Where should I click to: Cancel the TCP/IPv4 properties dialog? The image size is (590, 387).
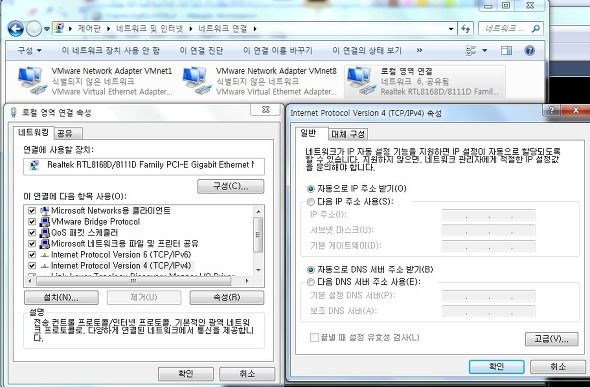pyautogui.click(x=558, y=367)
